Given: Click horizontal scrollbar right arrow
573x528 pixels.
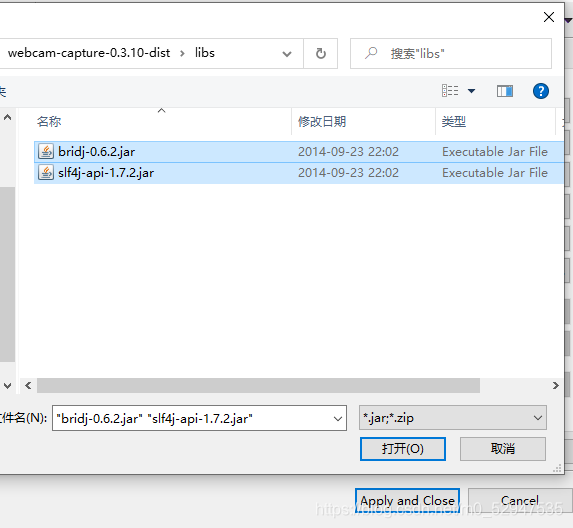Looking at the screenshot, I should coord(555,385).
